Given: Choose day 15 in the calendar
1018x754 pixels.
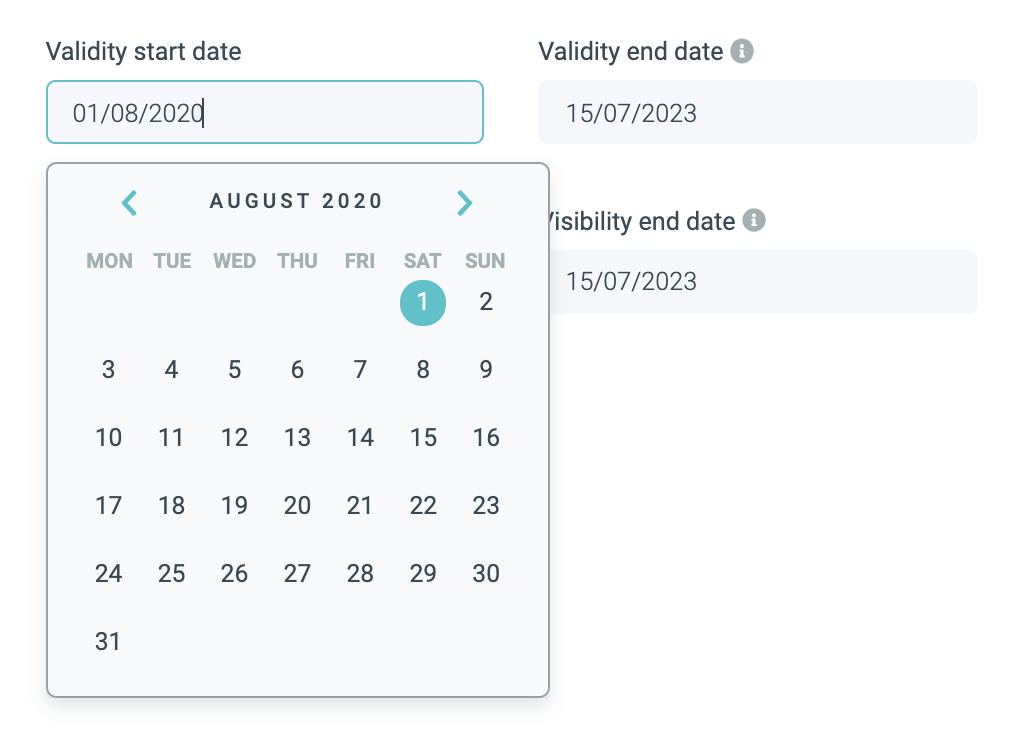Looking at the screenshot, I should pyautogui.click(x=423, y=438).
